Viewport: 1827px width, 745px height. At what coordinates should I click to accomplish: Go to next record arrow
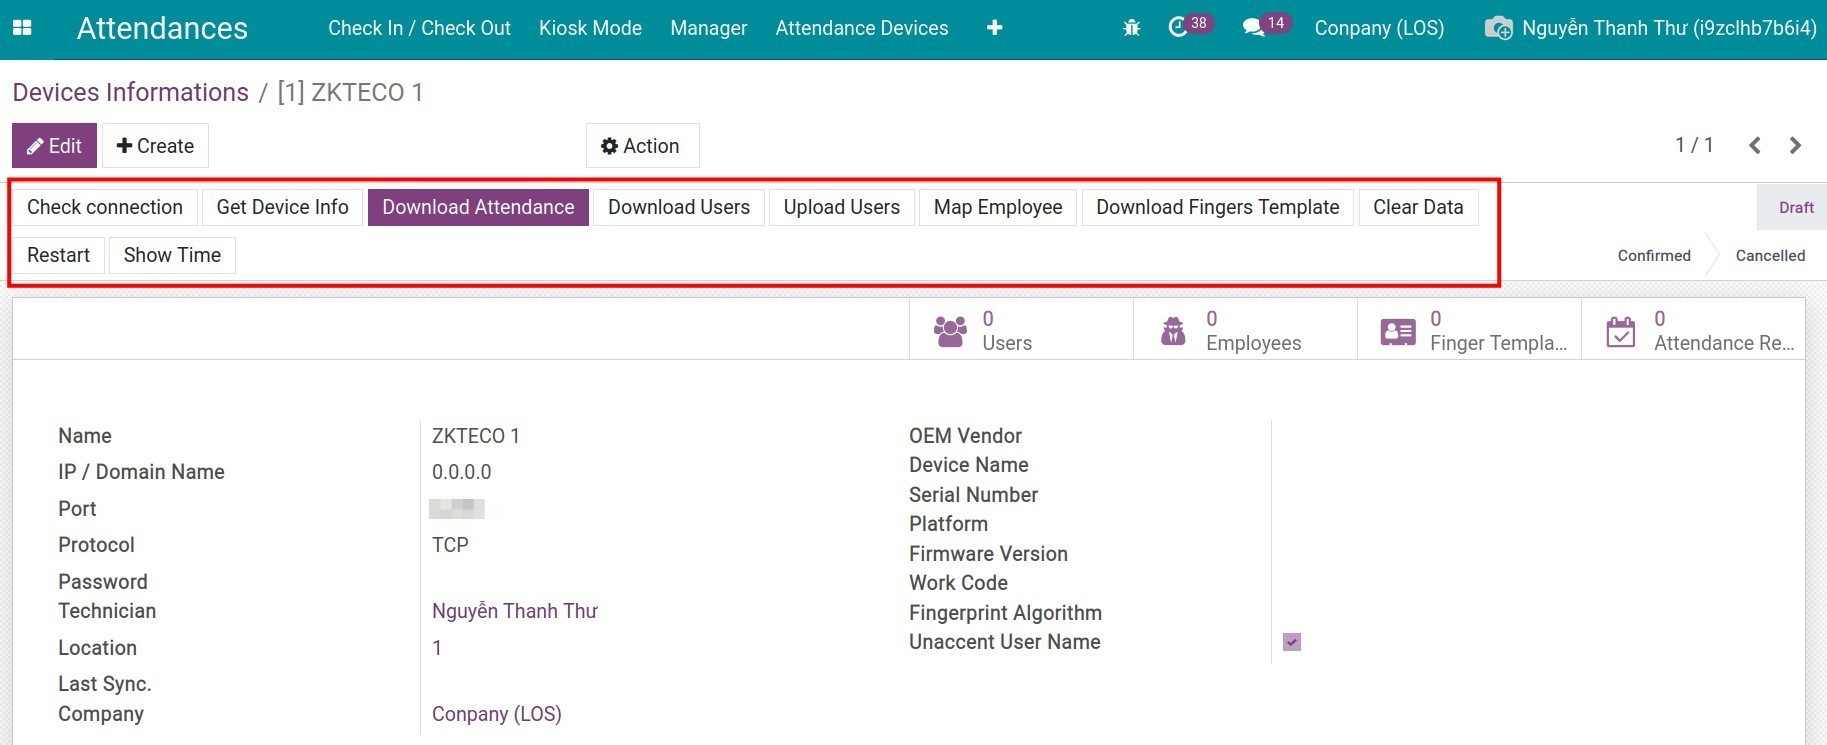(1795, 146)
